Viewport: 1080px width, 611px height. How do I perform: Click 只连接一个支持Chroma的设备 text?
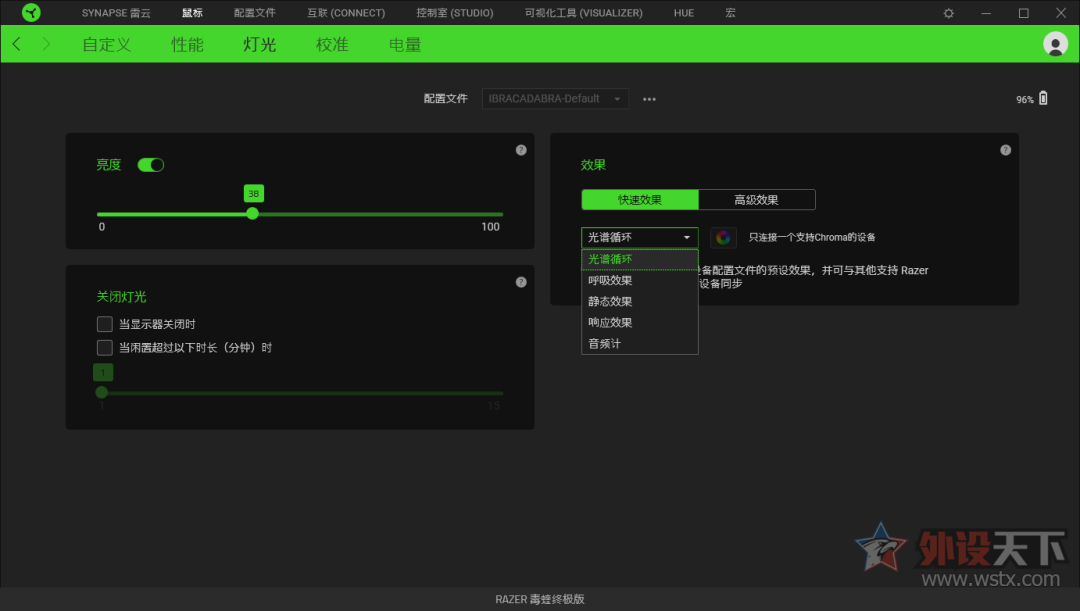click(x=812, y=238)
